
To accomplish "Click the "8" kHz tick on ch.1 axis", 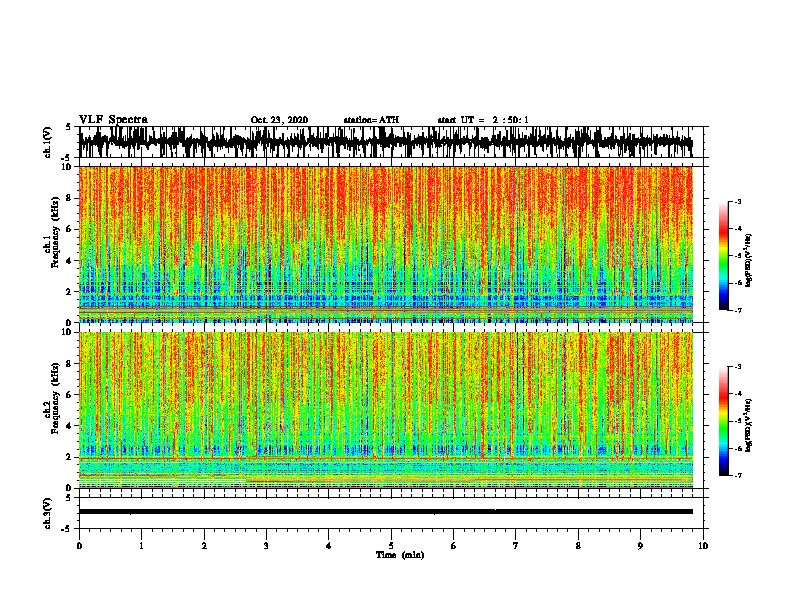I will click(70, 198).
